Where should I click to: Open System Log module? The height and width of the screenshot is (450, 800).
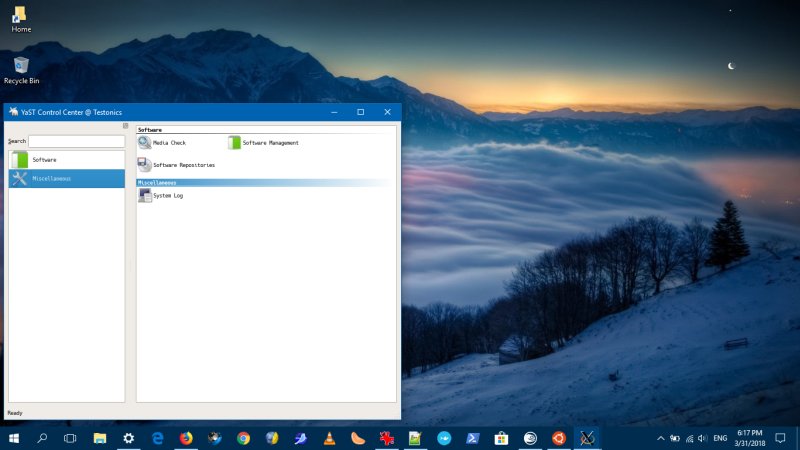161,195
